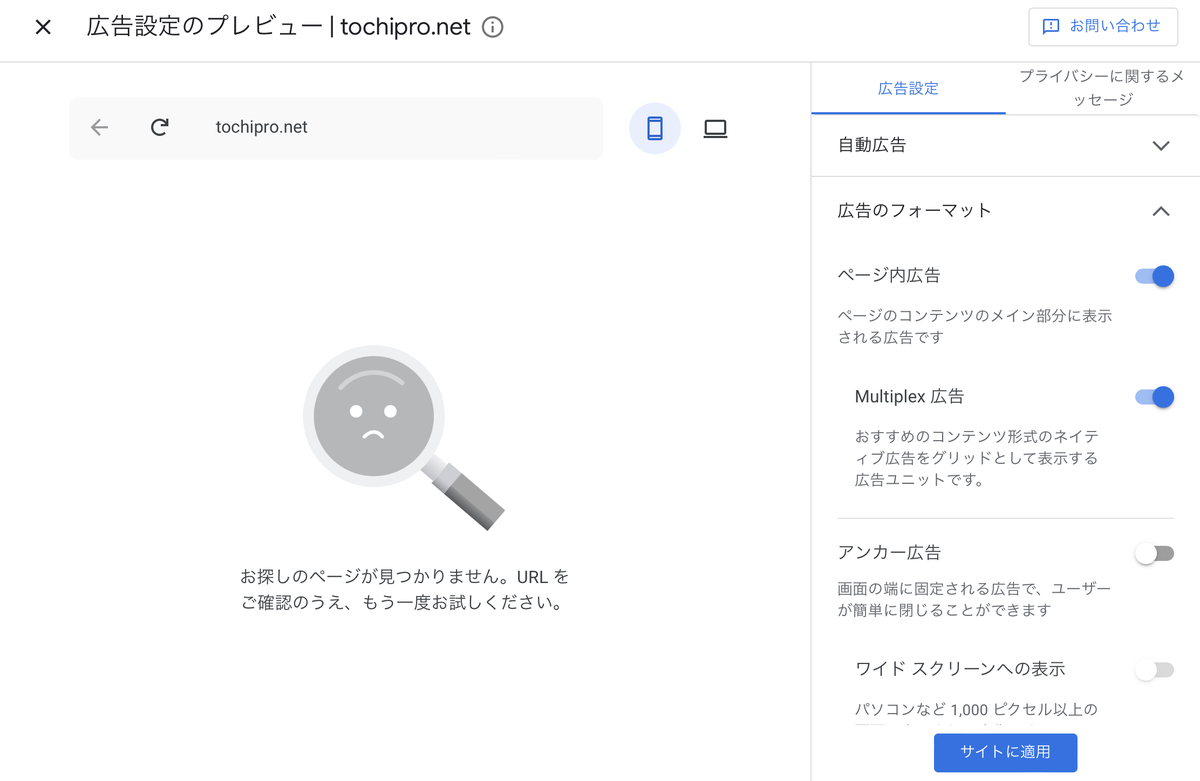Screen dimensions: 1200x781
Task: Switch to laptop desktop preview icon
Action: 715,128
